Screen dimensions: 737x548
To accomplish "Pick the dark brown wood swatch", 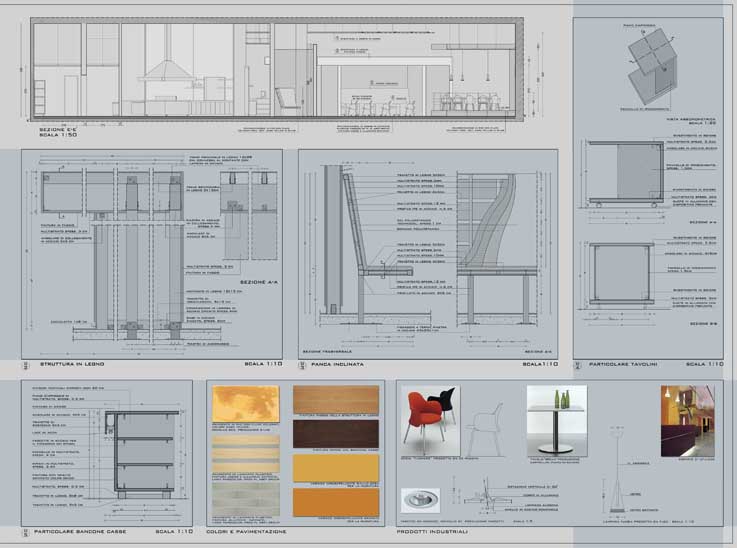I will point(336,434).
